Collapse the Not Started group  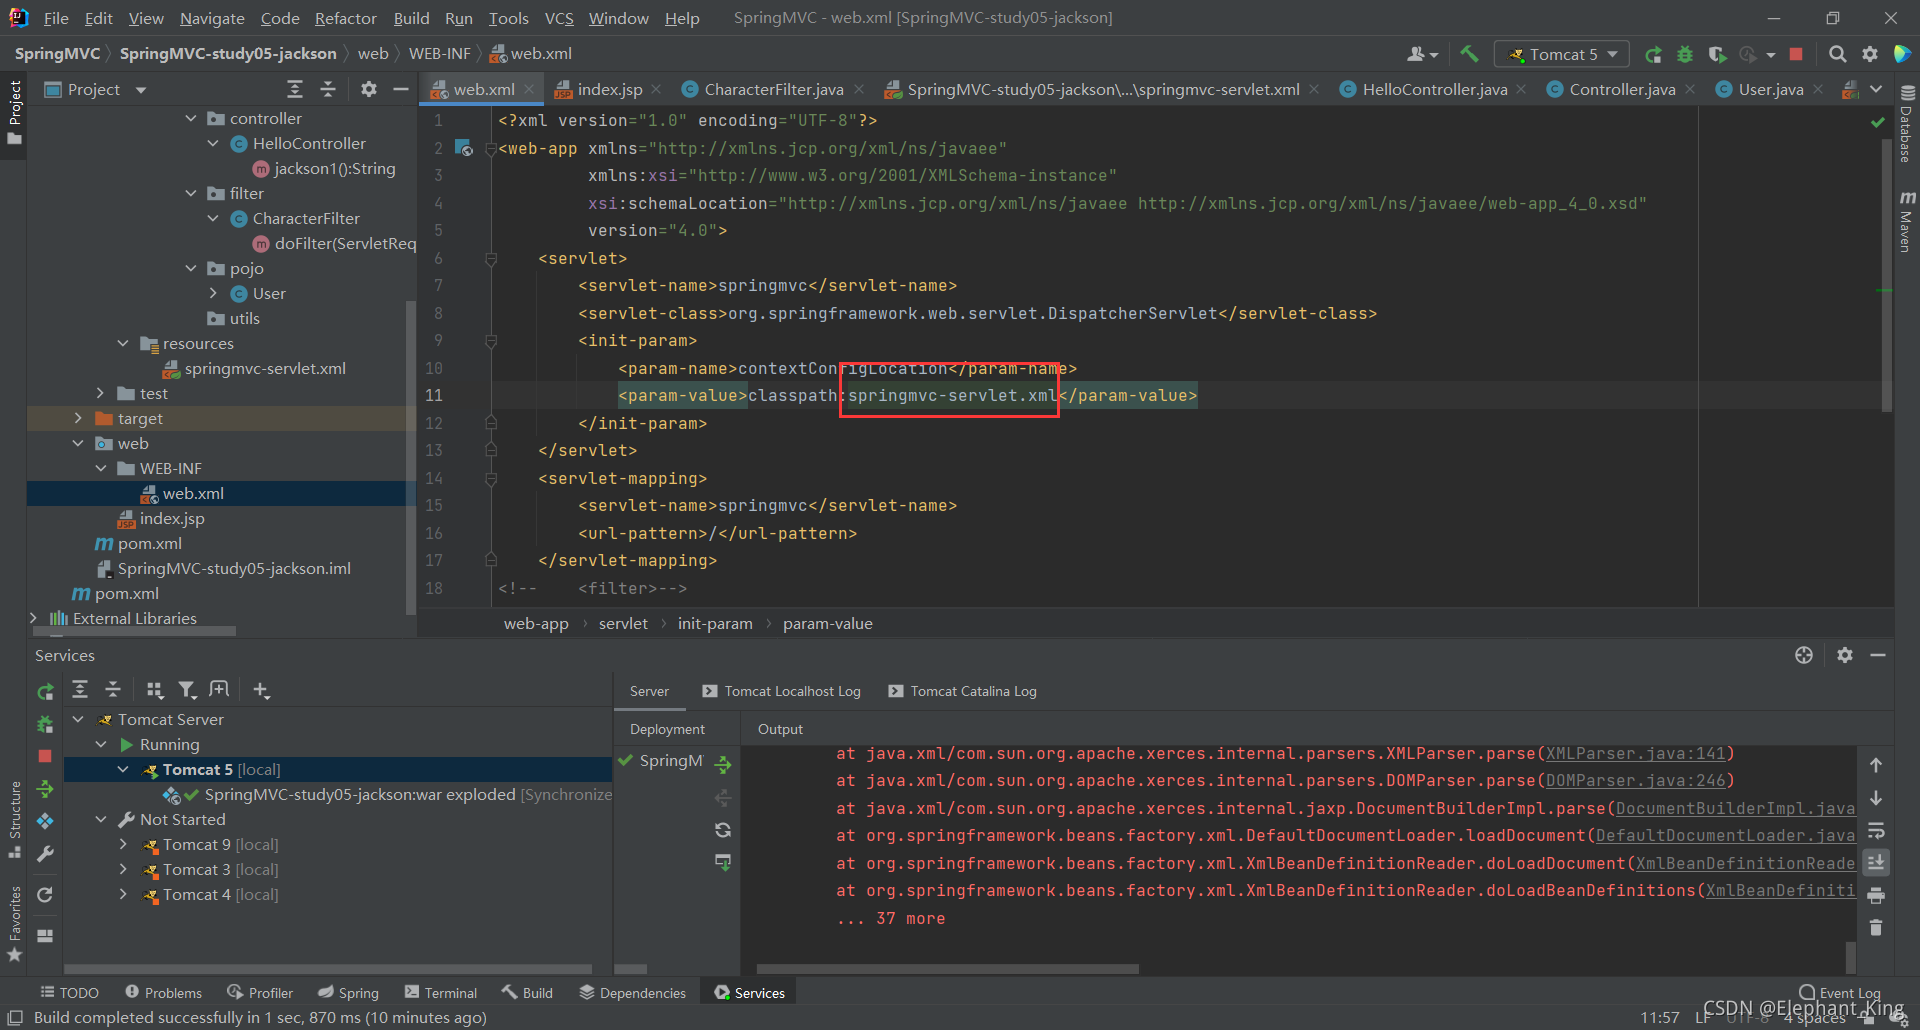(101, 819)
